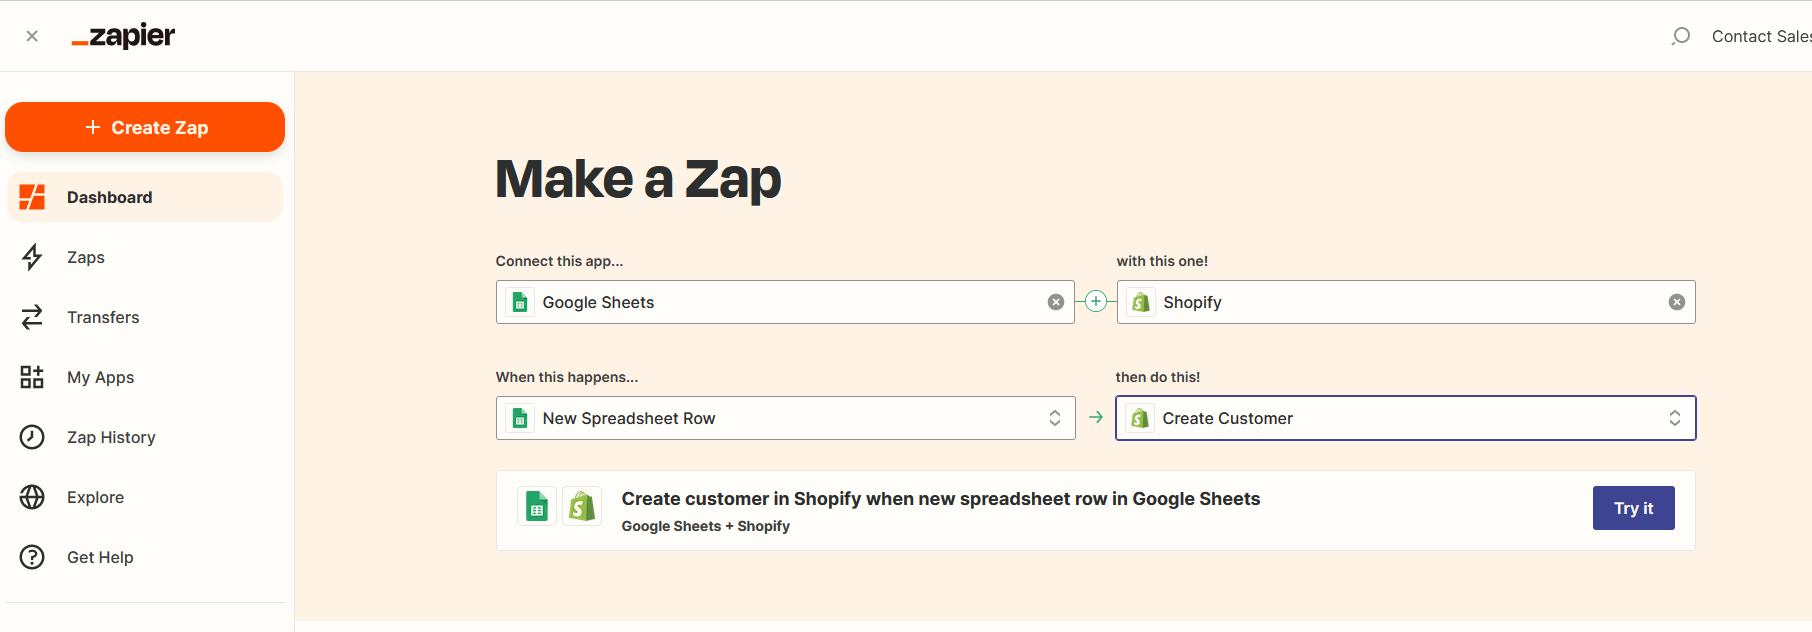Click the Google Sheets app input field
The width and height of the screenshot is (1812, 632).
(780, 302)
